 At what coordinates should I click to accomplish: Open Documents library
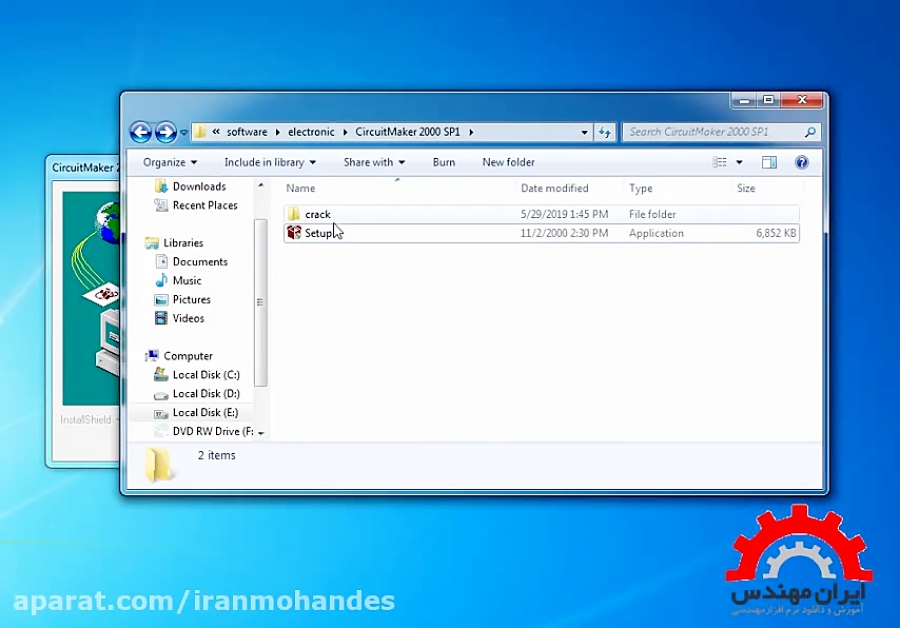(200, 262)
